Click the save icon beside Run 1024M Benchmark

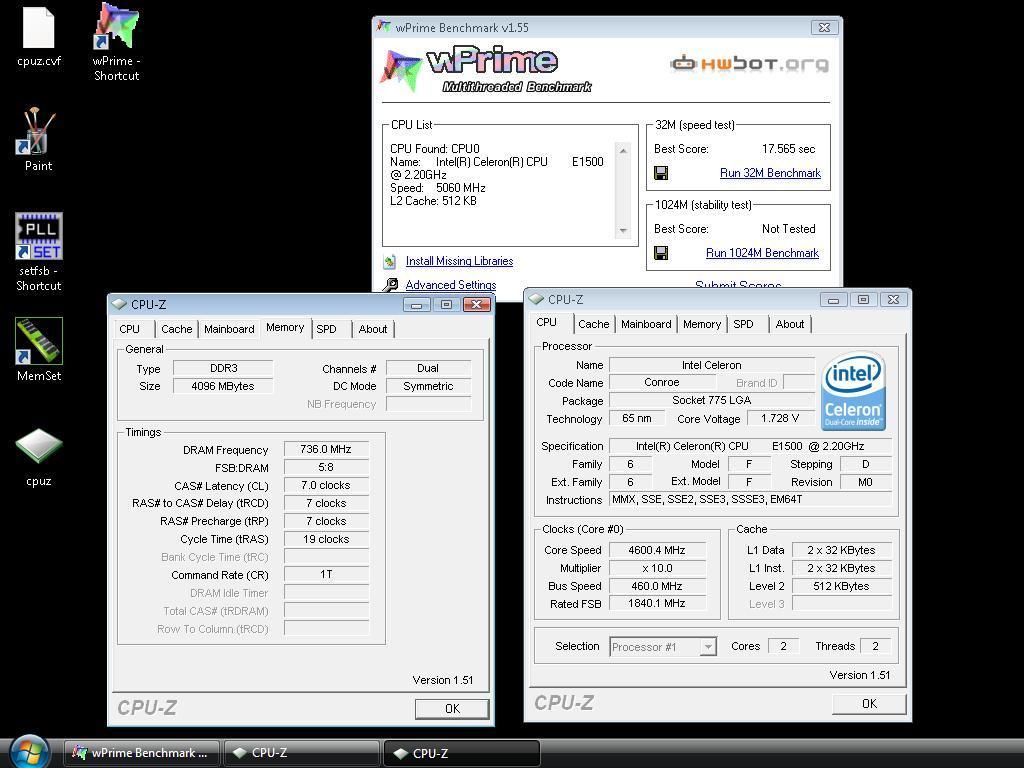[661, 253]
